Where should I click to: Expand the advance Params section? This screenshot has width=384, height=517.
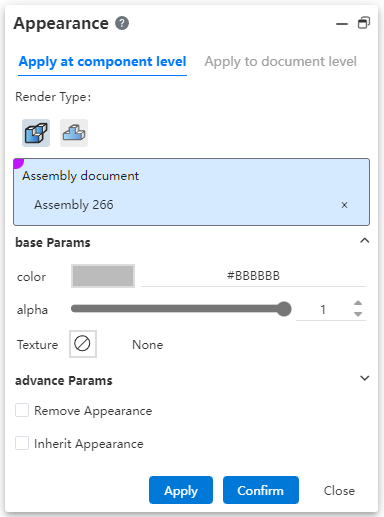pos(365,378)
